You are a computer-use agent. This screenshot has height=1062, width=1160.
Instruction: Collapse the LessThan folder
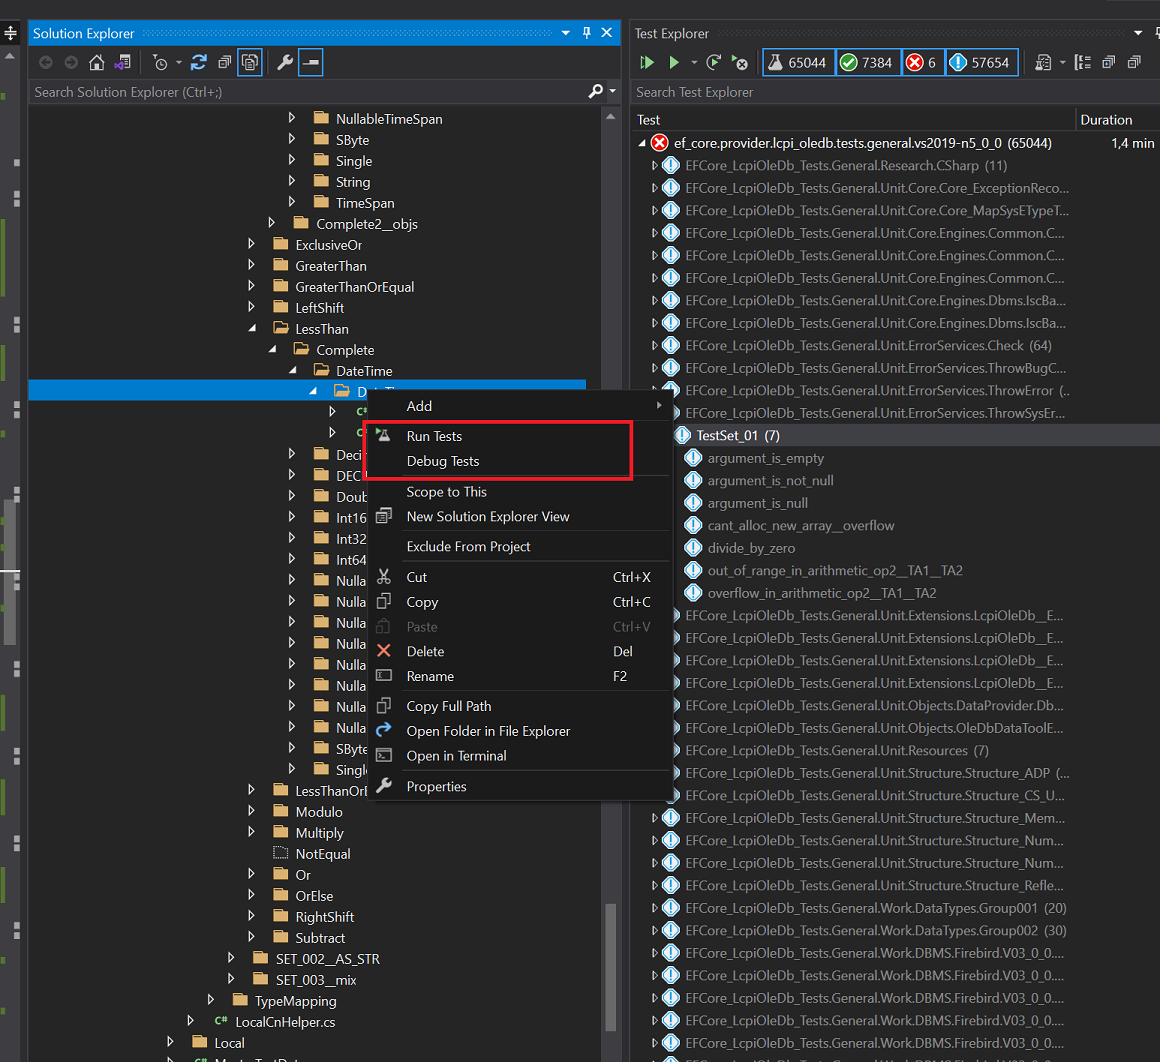coord(251,329)
